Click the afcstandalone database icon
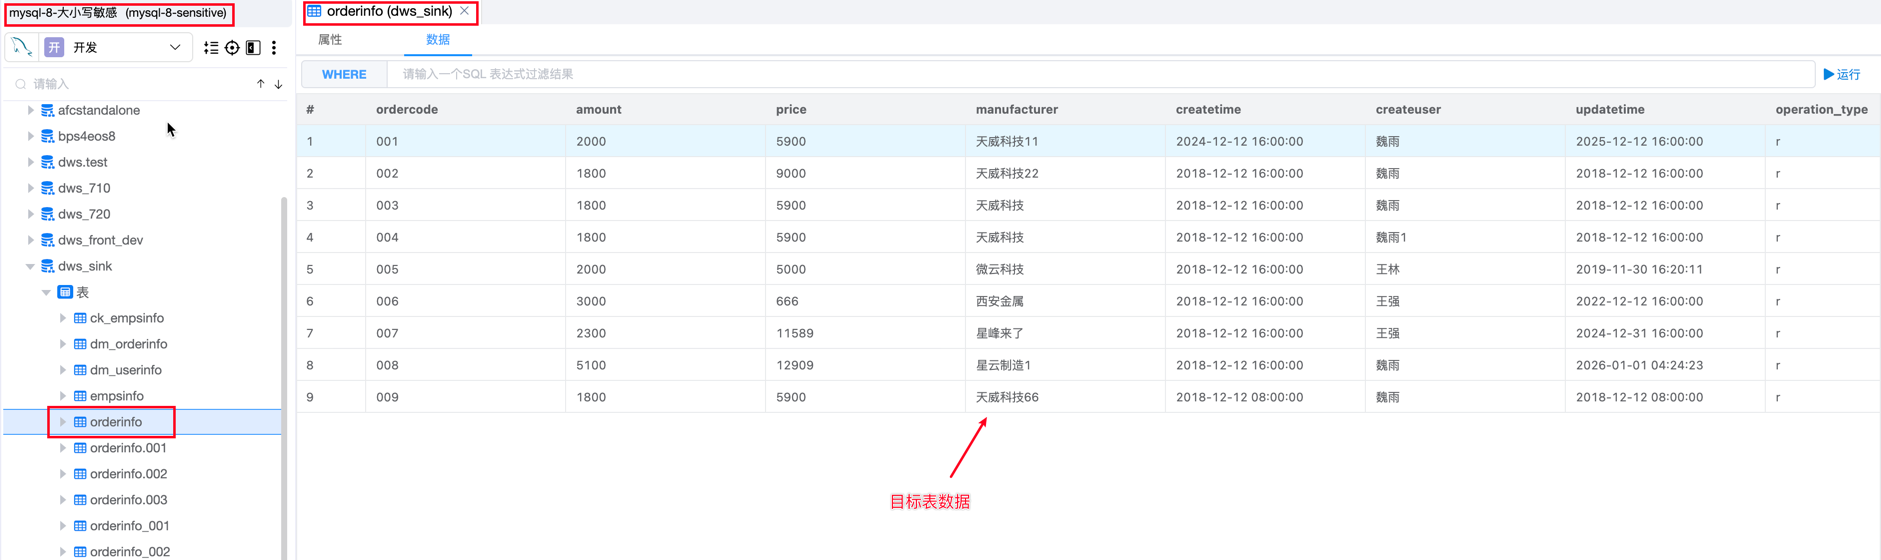Image resolution: width=1881 pixels, height=560 pixels. click(x=47, y=110)
